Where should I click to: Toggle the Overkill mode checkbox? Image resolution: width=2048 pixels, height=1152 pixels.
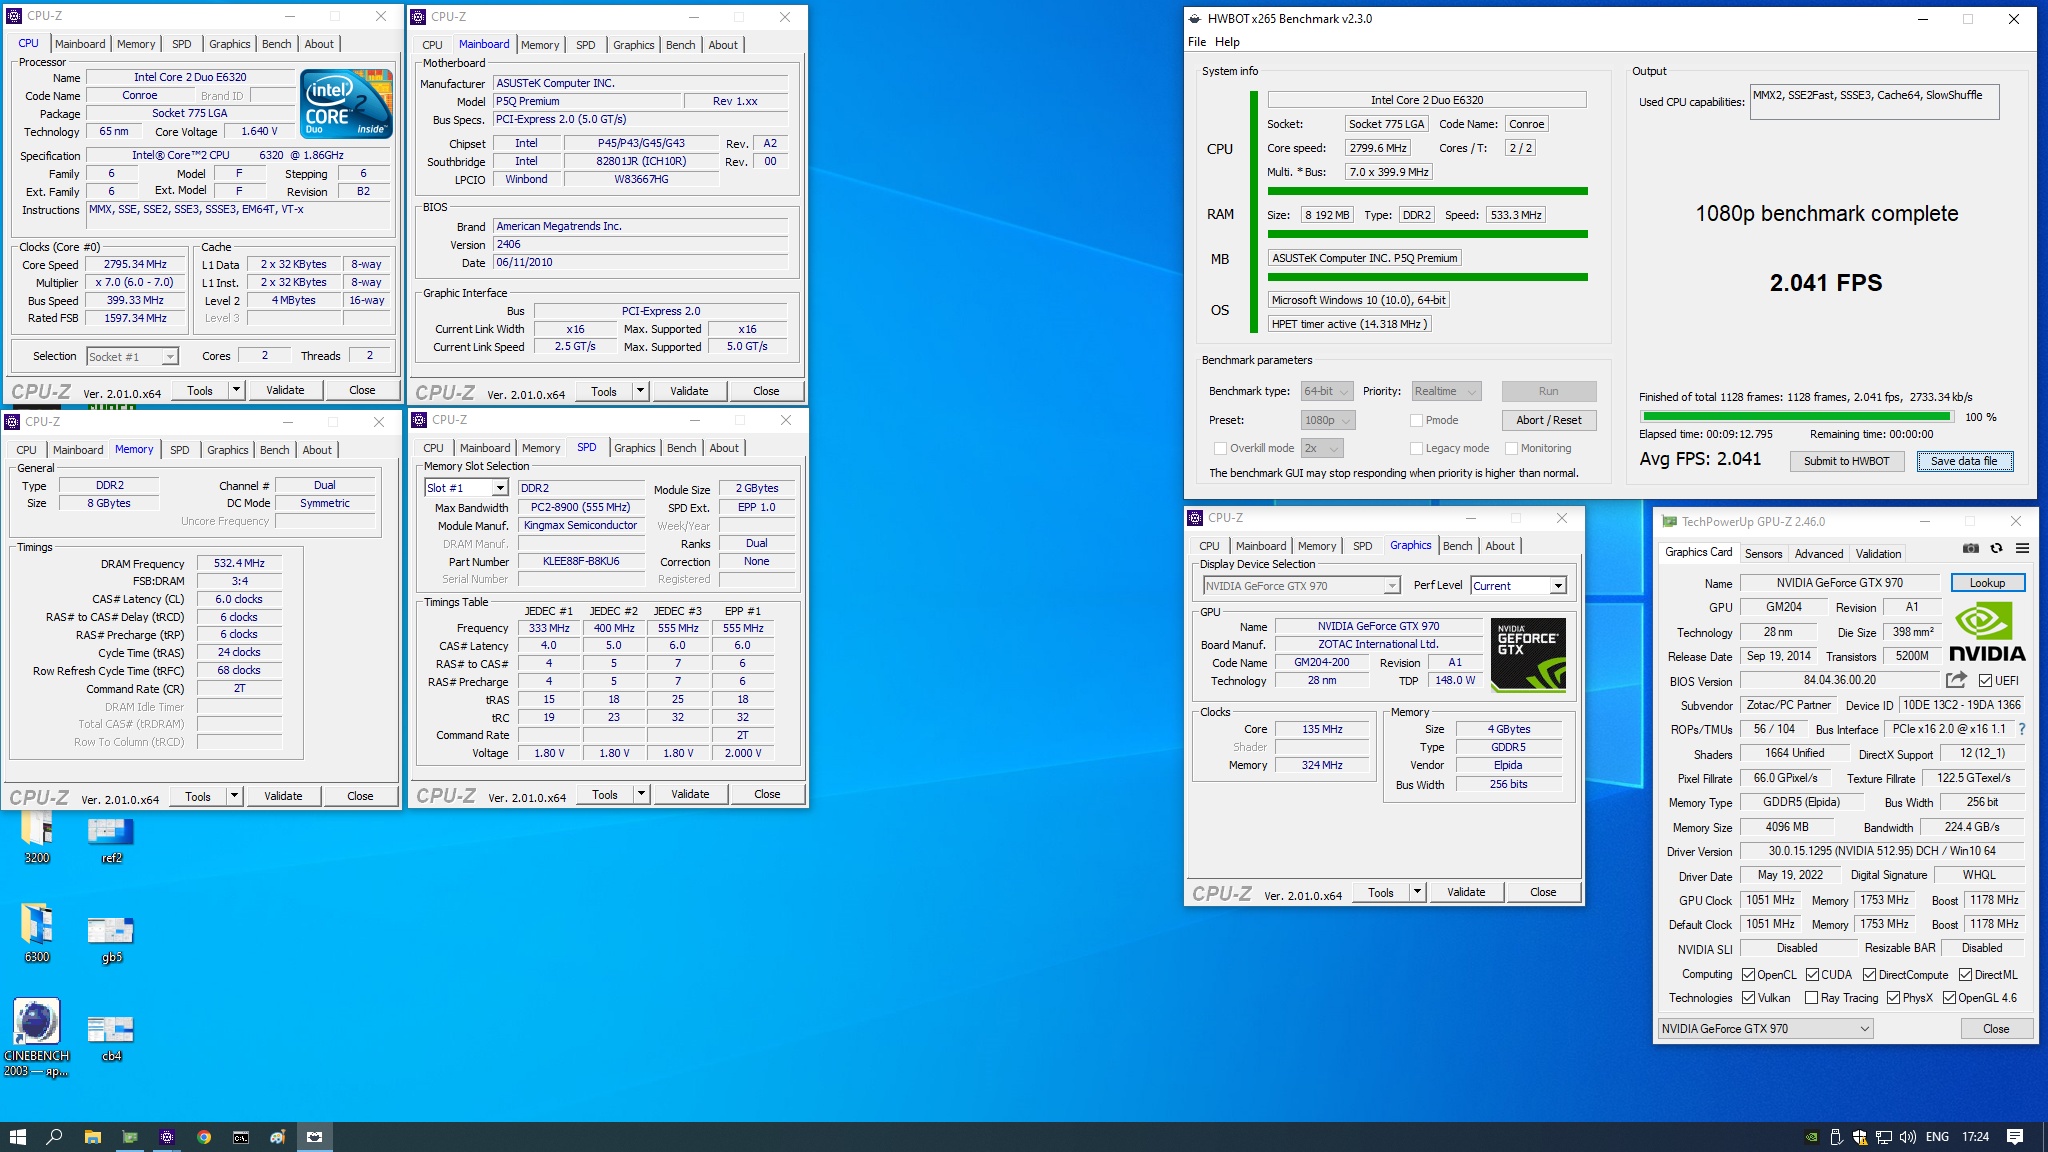(x=1220, y=448)
